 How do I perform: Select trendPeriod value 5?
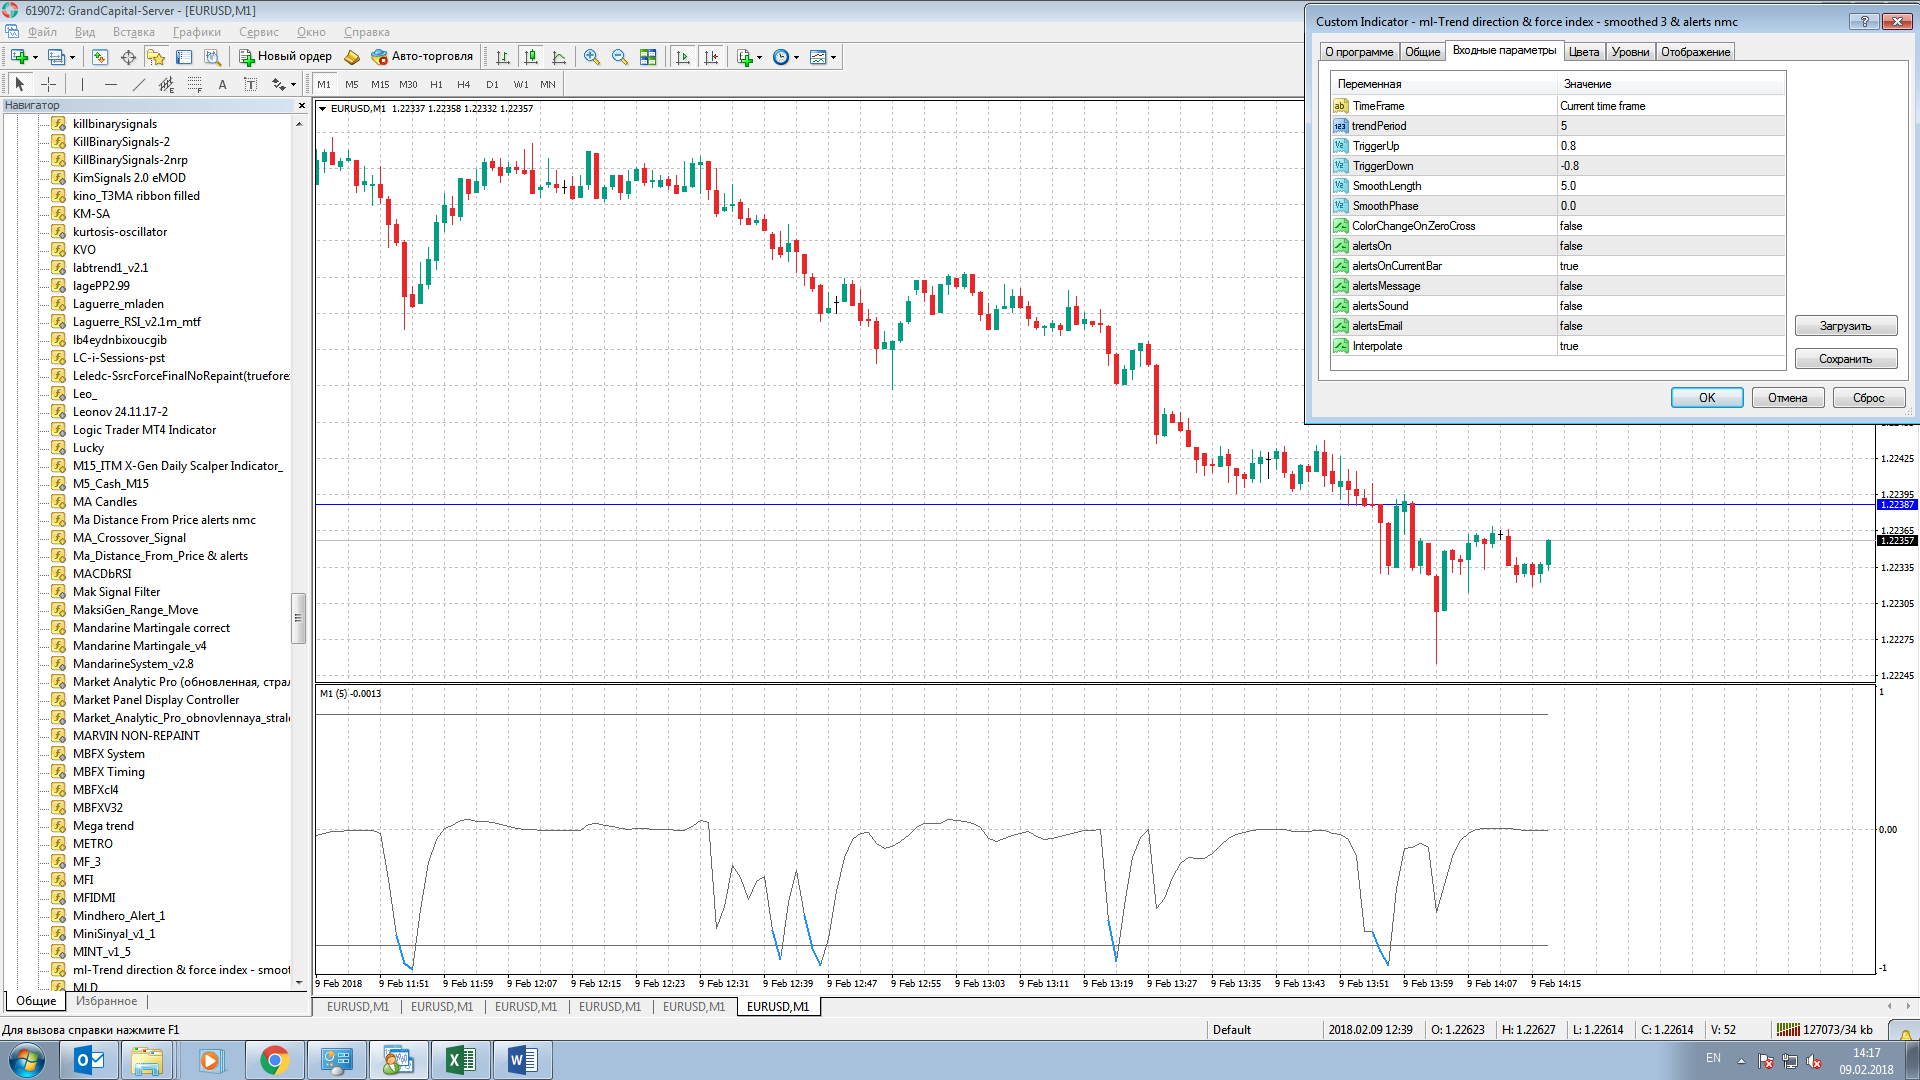click(1671, 126)
